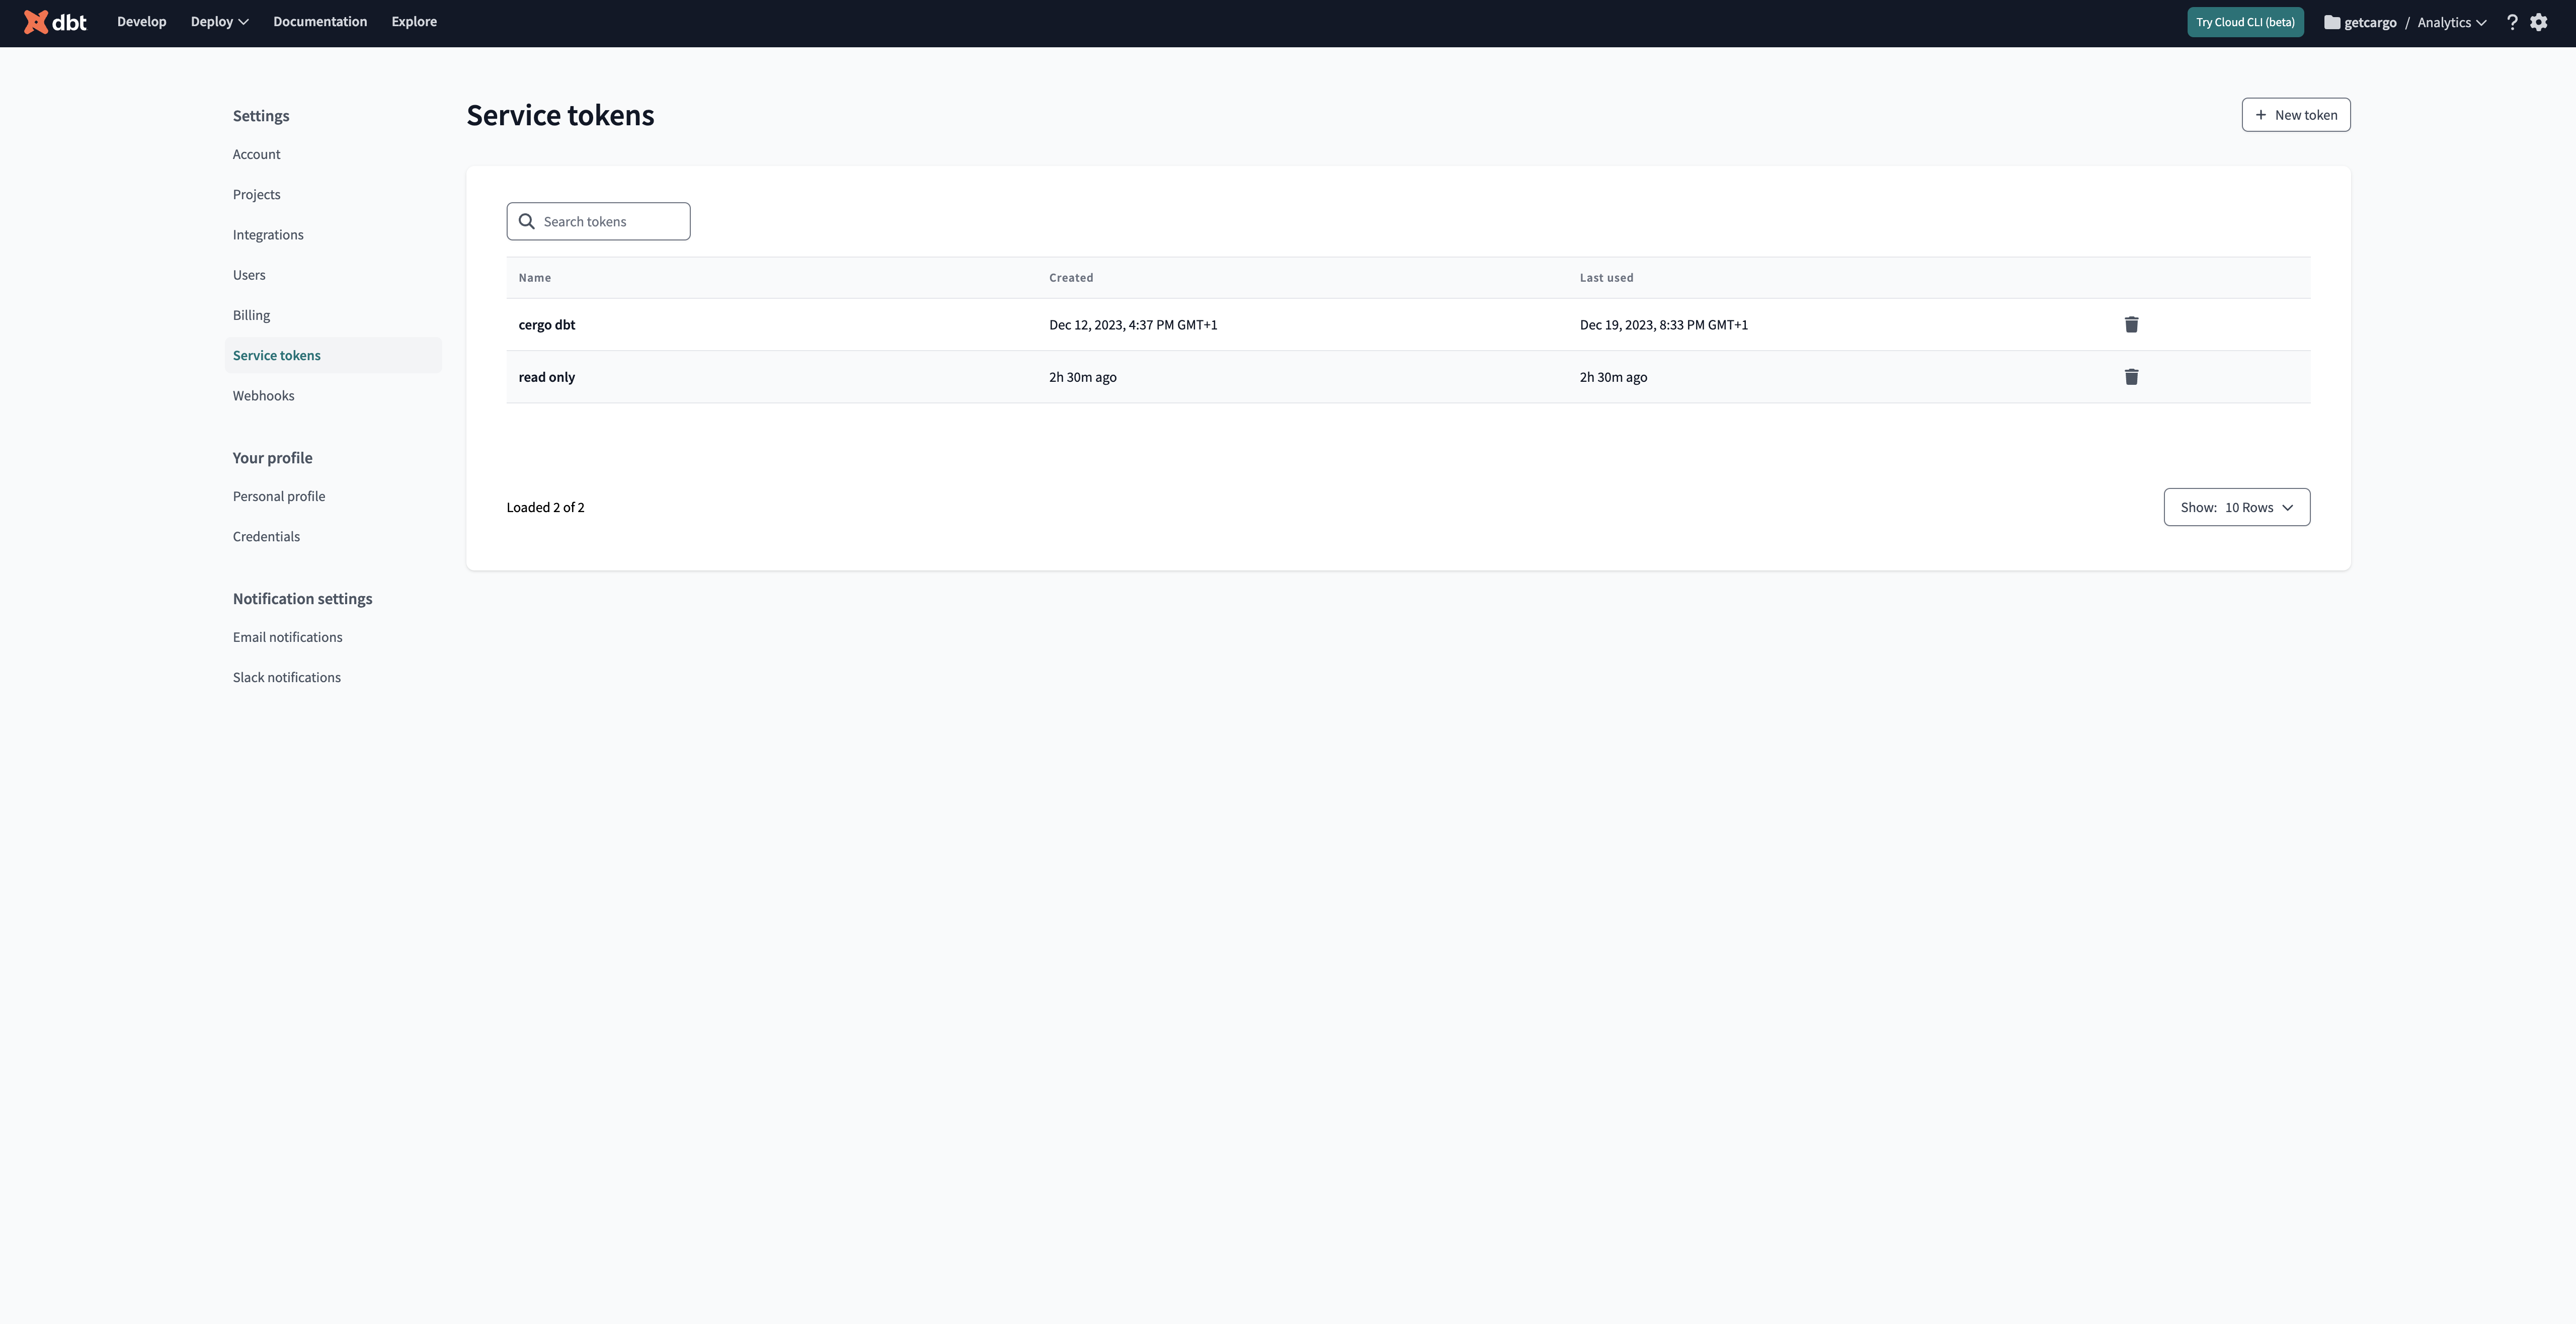Click the Name column header

pyautogui.click(x=535, y=278)
